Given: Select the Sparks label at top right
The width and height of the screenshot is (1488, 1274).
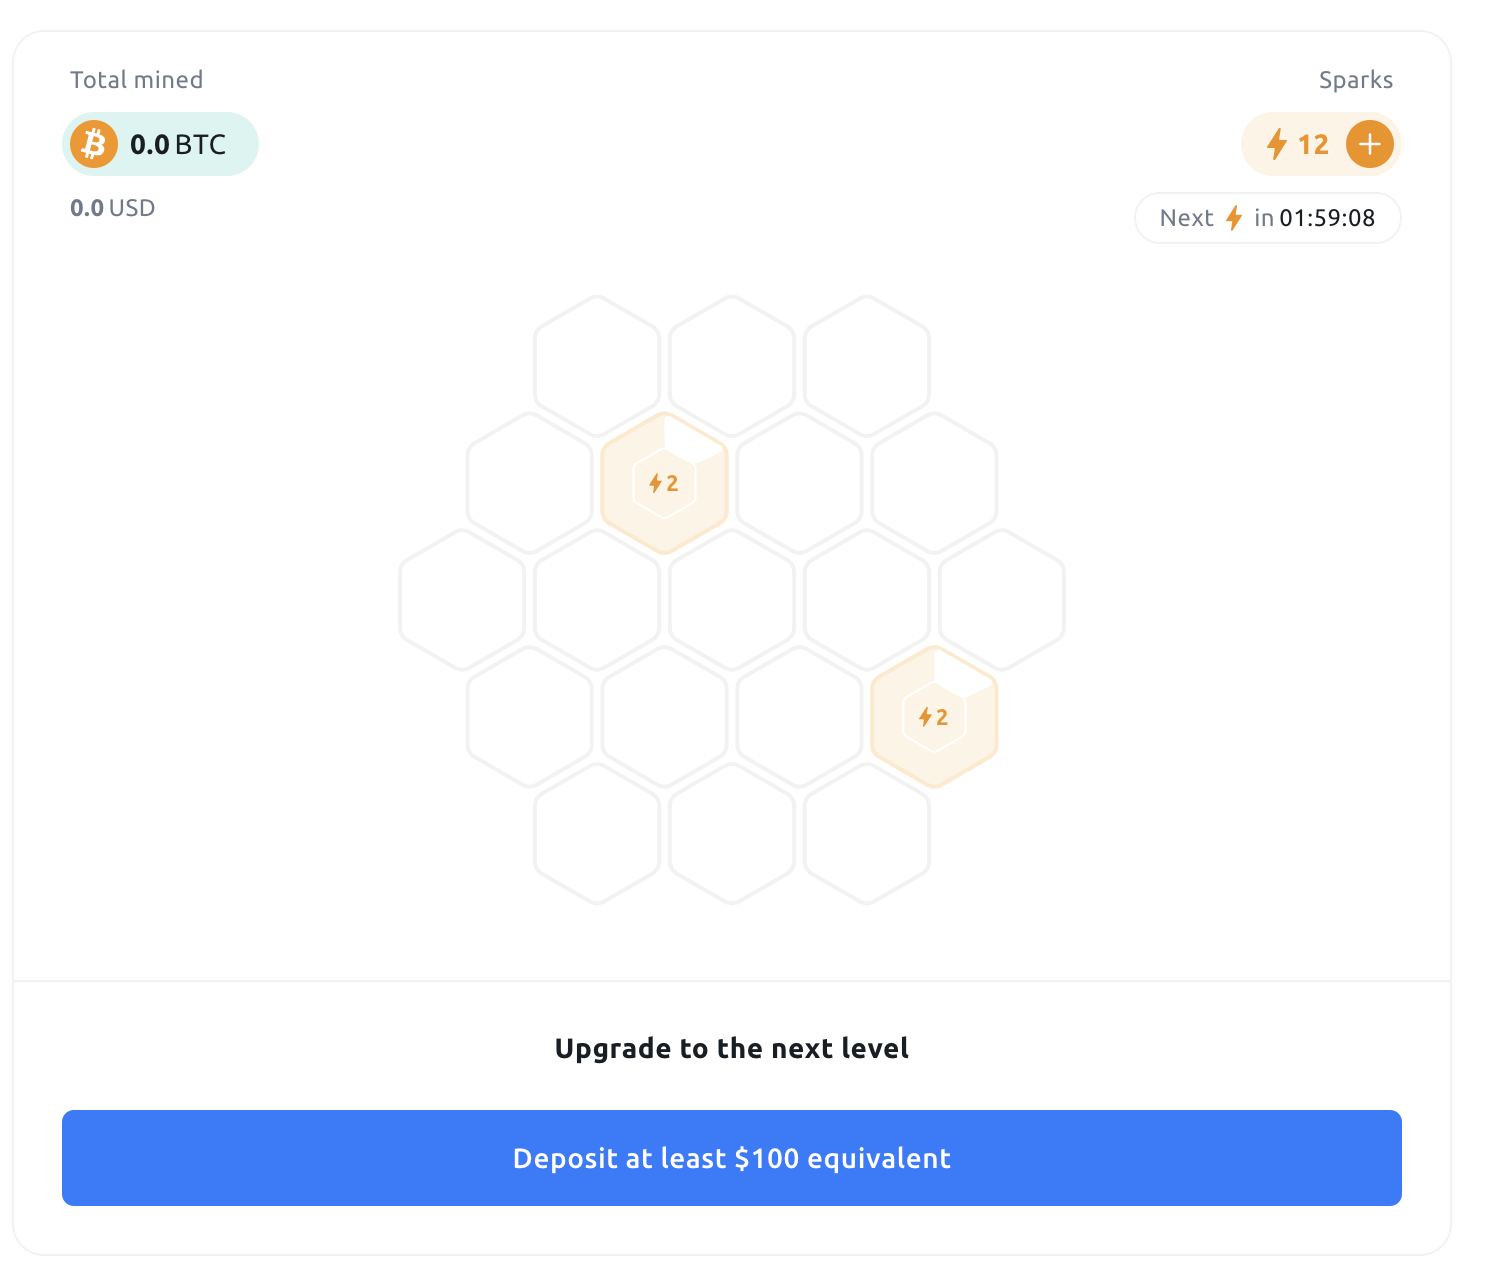Looking at the screenshot, I should (1356, 79).
